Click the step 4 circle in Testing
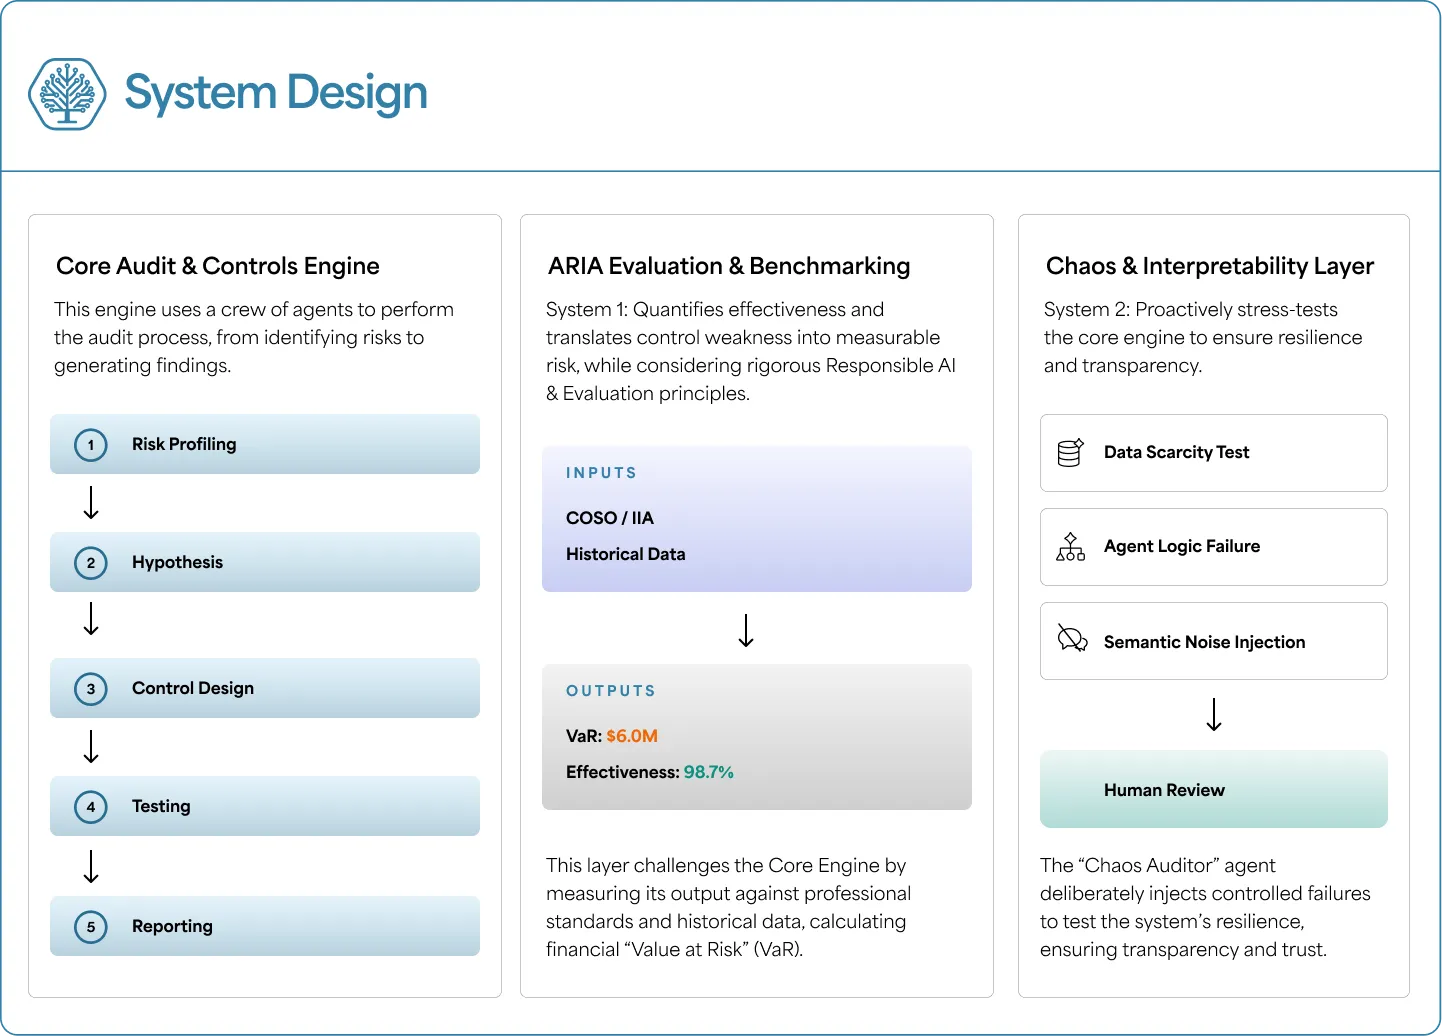1442x1036 pixels. point(91,807)
